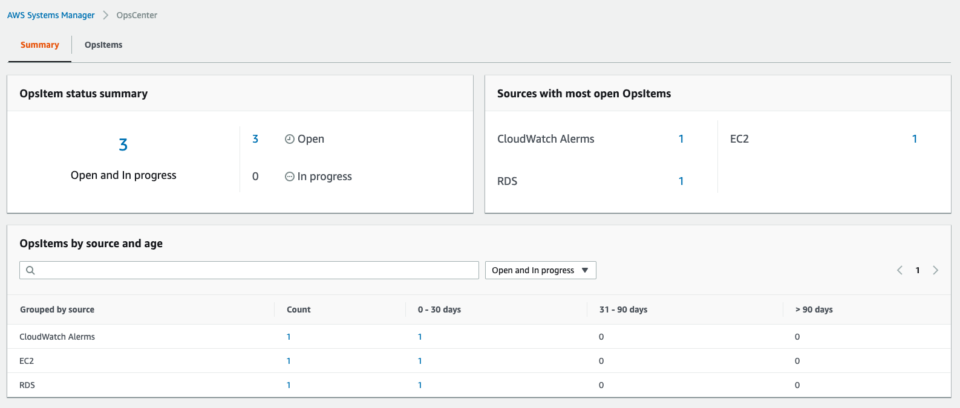Expand the Open and In progress dropdown

[x=541, y=270]
